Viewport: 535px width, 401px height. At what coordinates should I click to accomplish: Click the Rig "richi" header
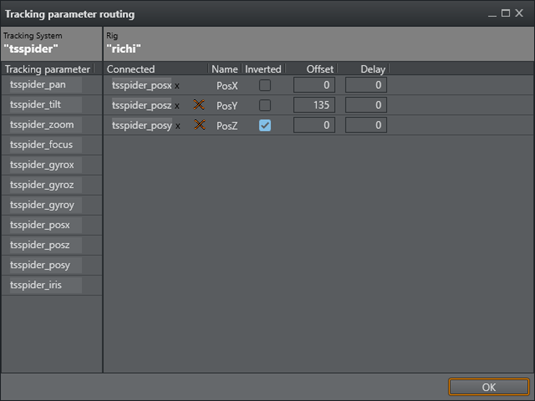(x=319, y=44)
